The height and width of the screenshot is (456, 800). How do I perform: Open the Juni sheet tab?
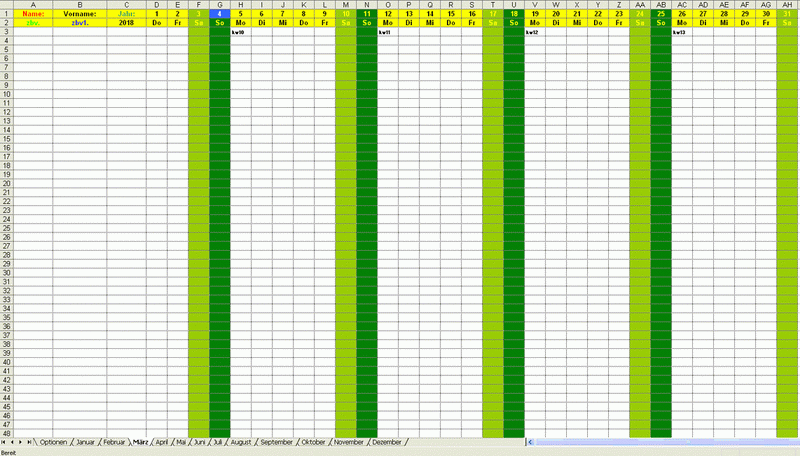[x=199, y=442]
